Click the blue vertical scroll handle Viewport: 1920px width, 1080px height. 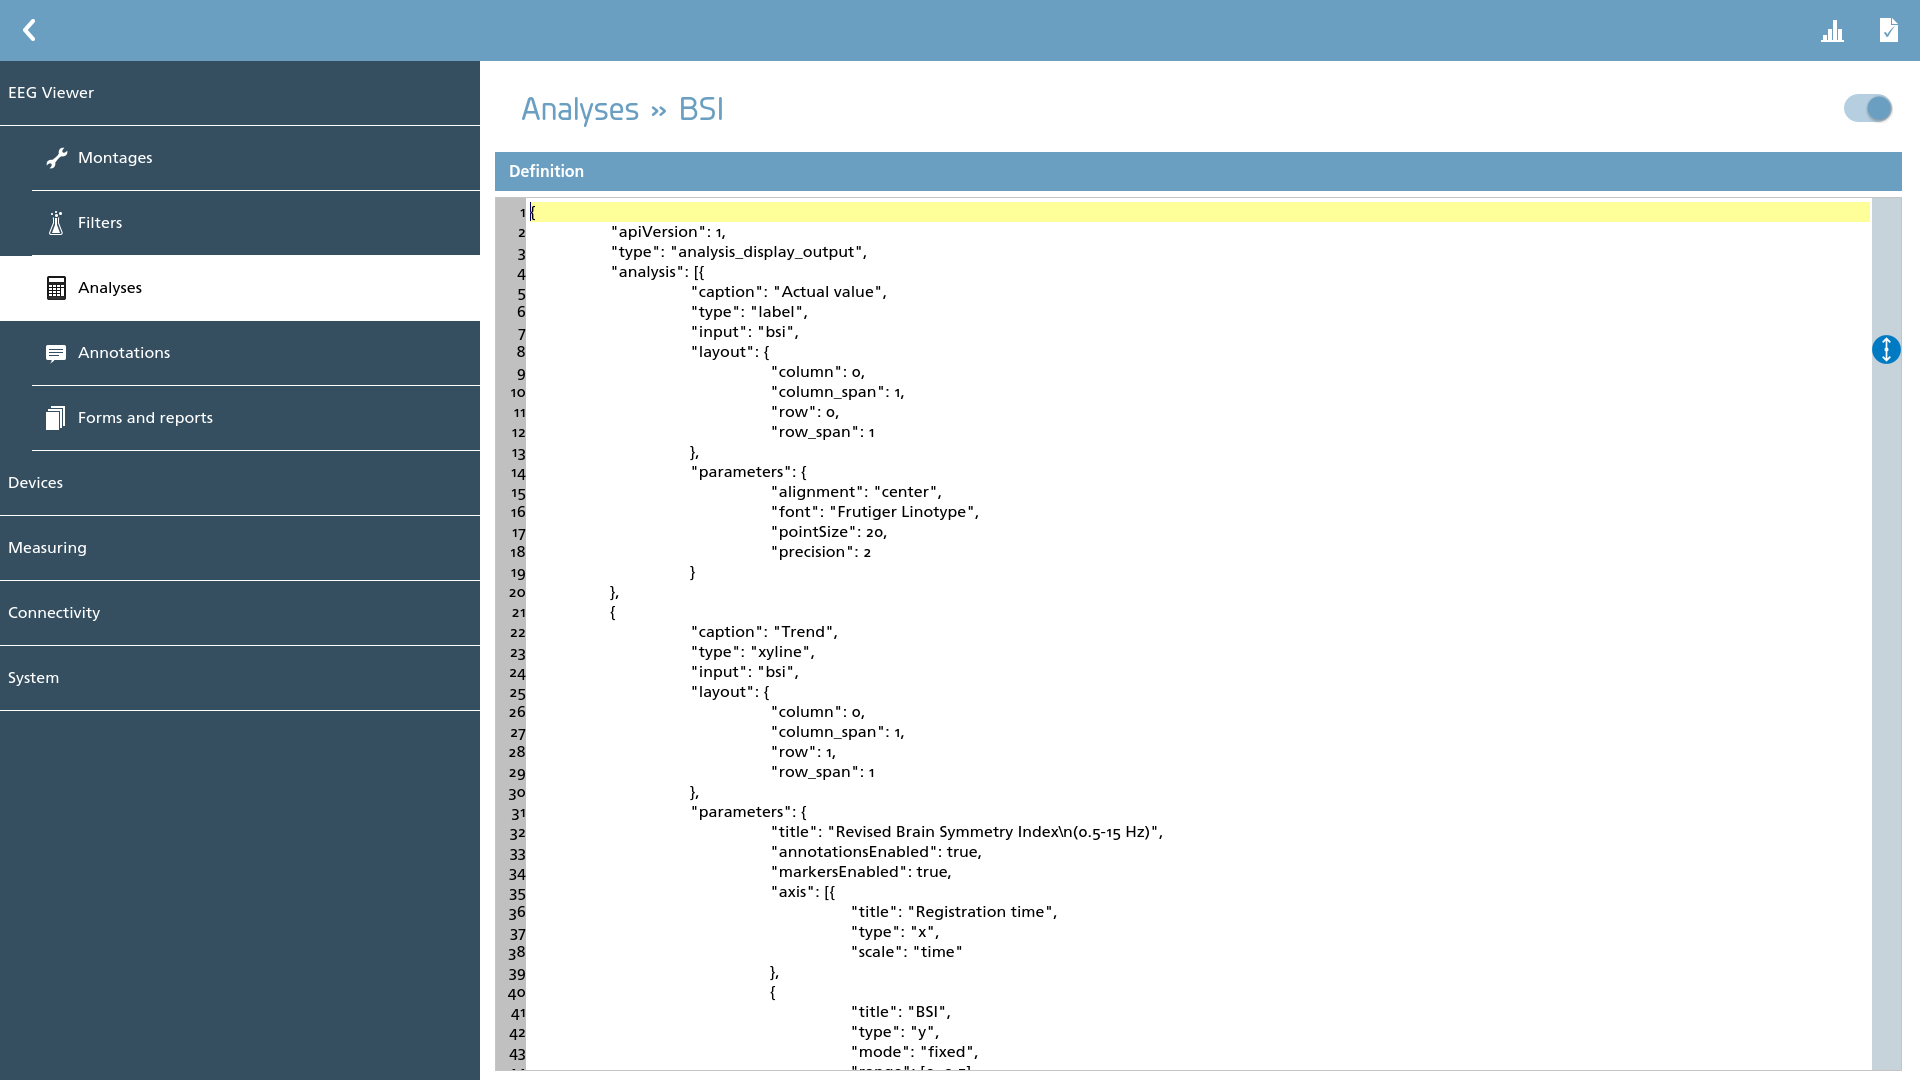(x=1886, y=350)
